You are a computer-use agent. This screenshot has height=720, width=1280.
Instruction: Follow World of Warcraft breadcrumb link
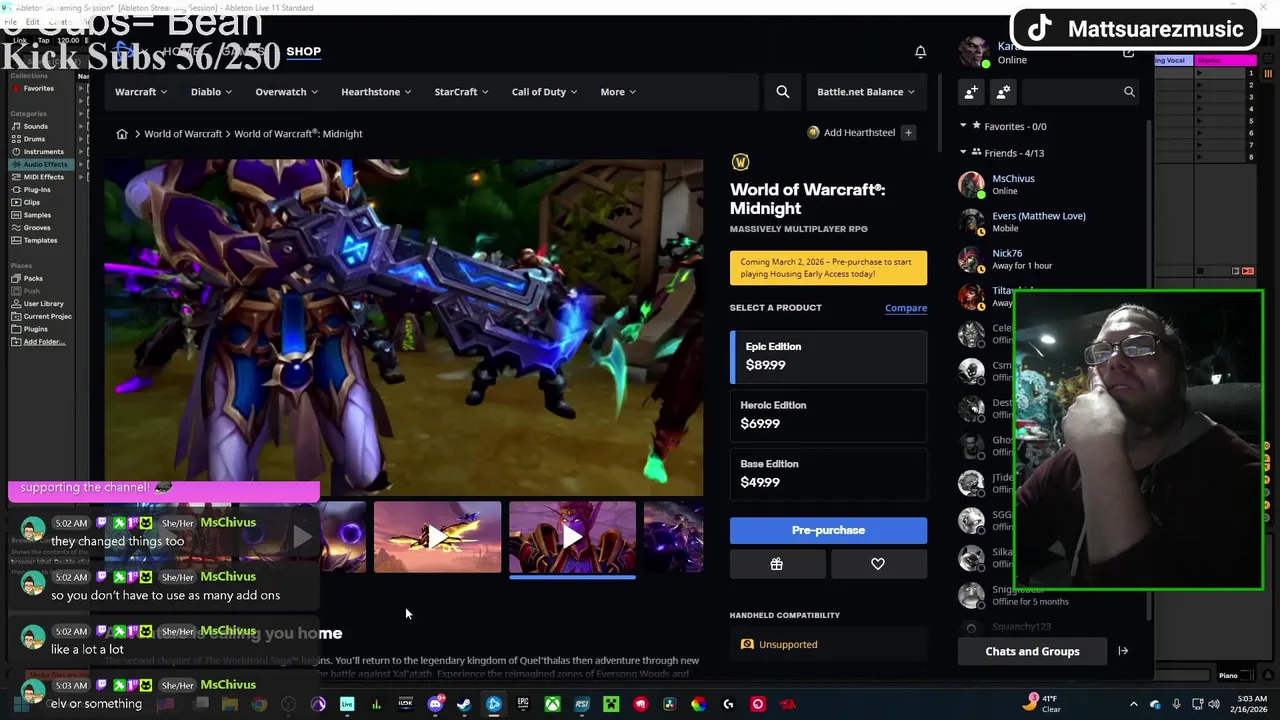pos(183,134)
